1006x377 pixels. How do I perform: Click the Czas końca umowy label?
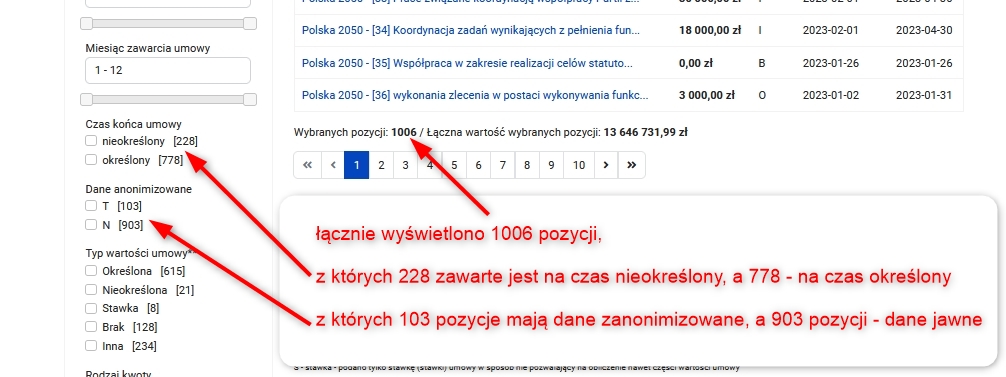(x=133, y=124)
